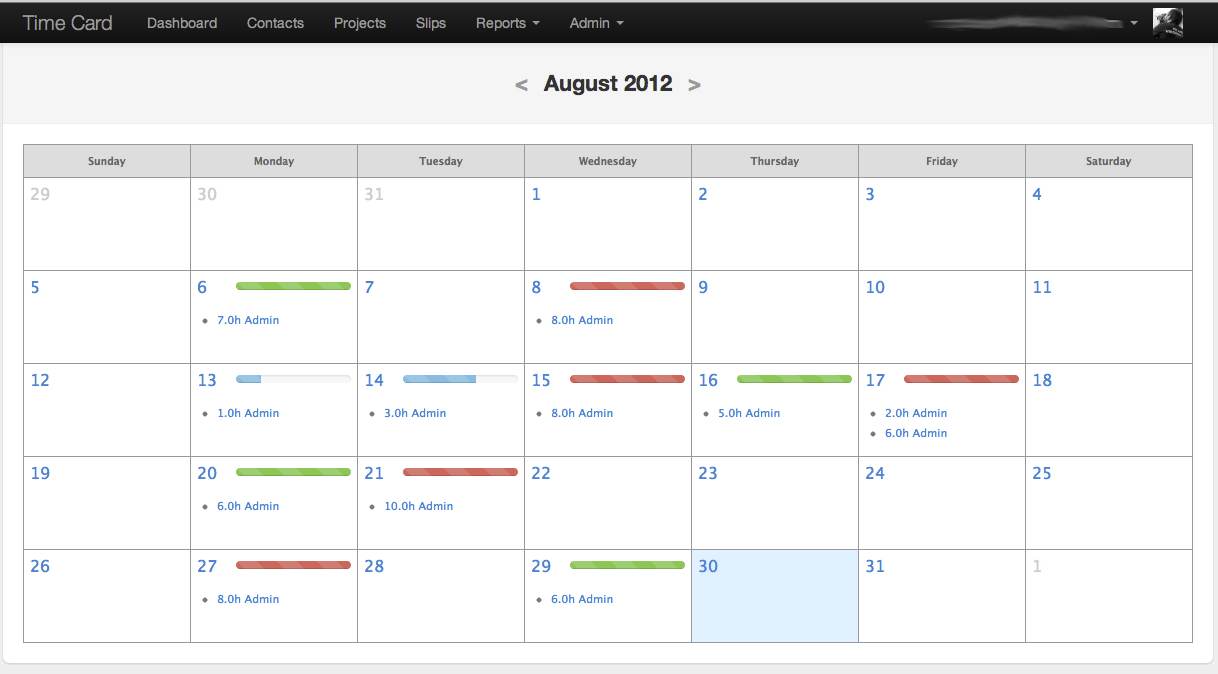Click the green progress bar on day 16
1218x674 pixels.
pyautogui.click(x=794, y=379)
